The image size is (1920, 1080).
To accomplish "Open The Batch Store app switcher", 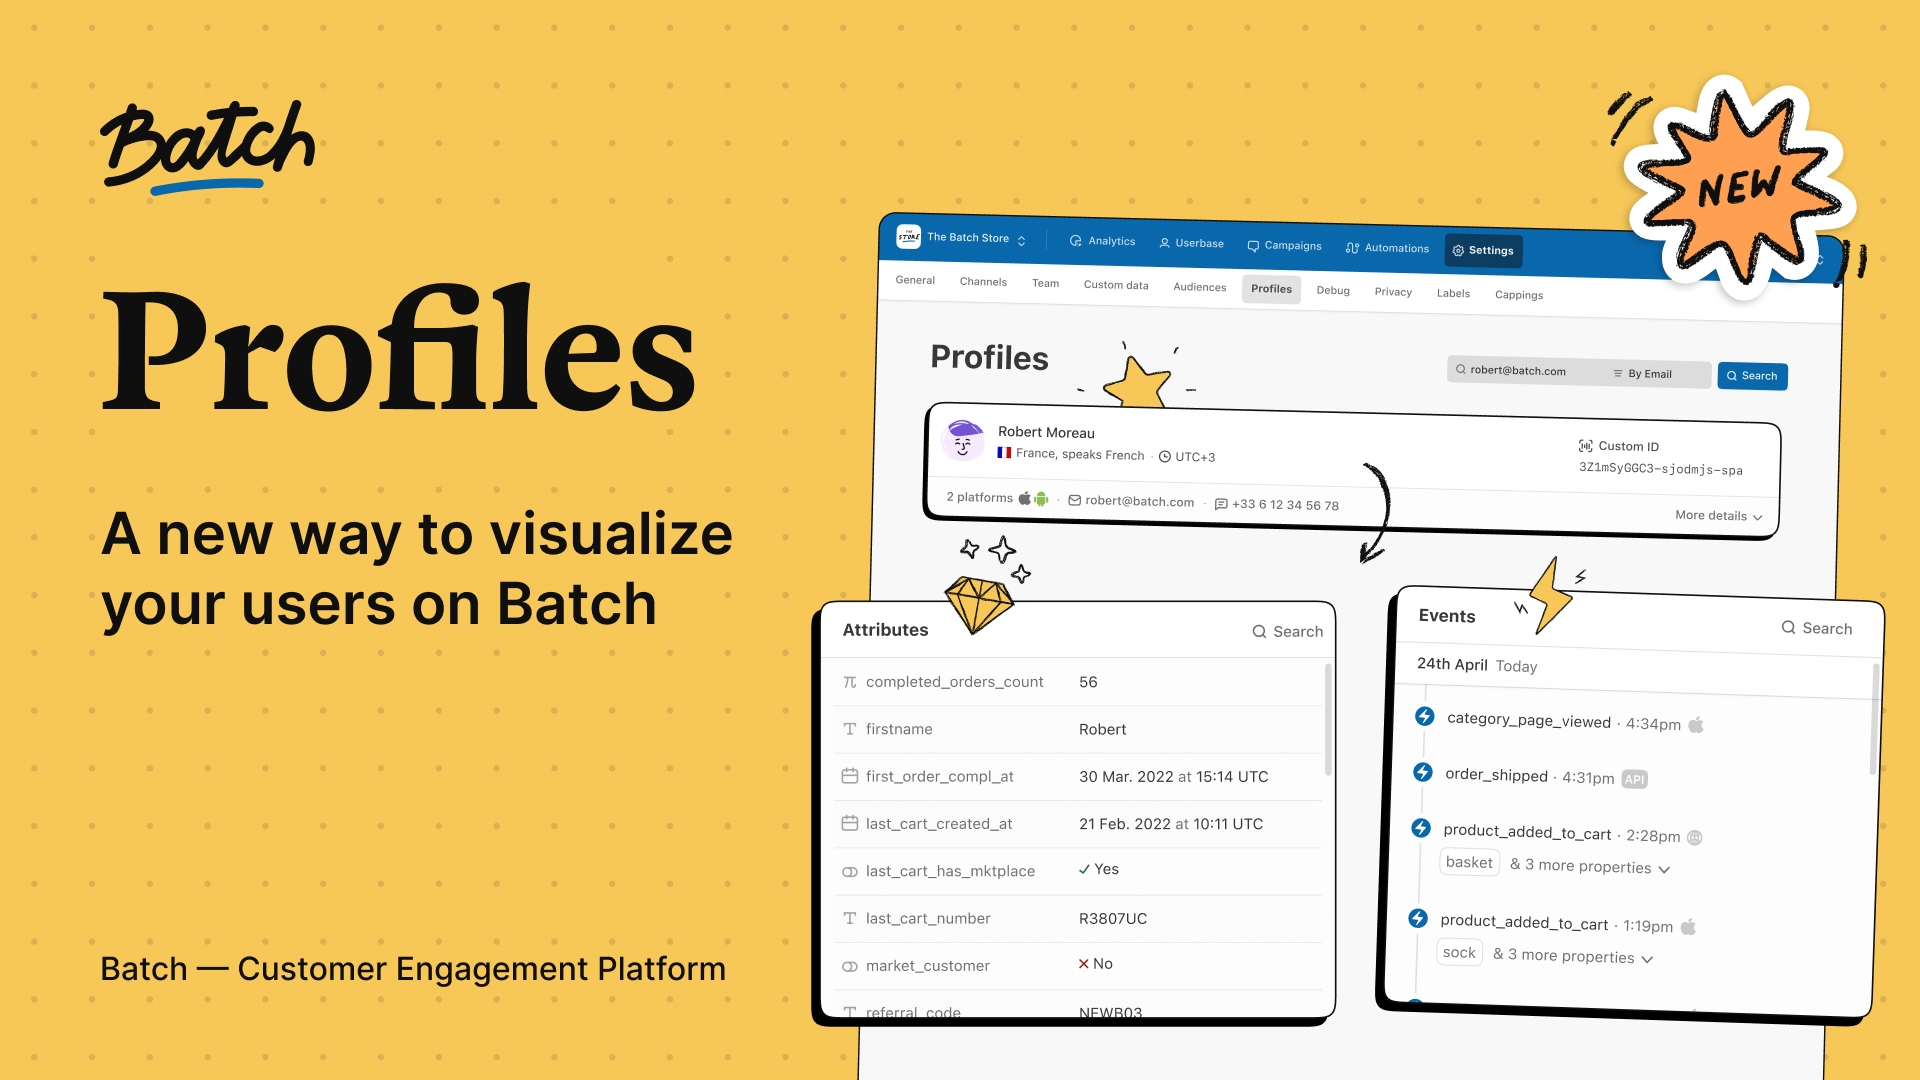I will [x=974, y=238].
